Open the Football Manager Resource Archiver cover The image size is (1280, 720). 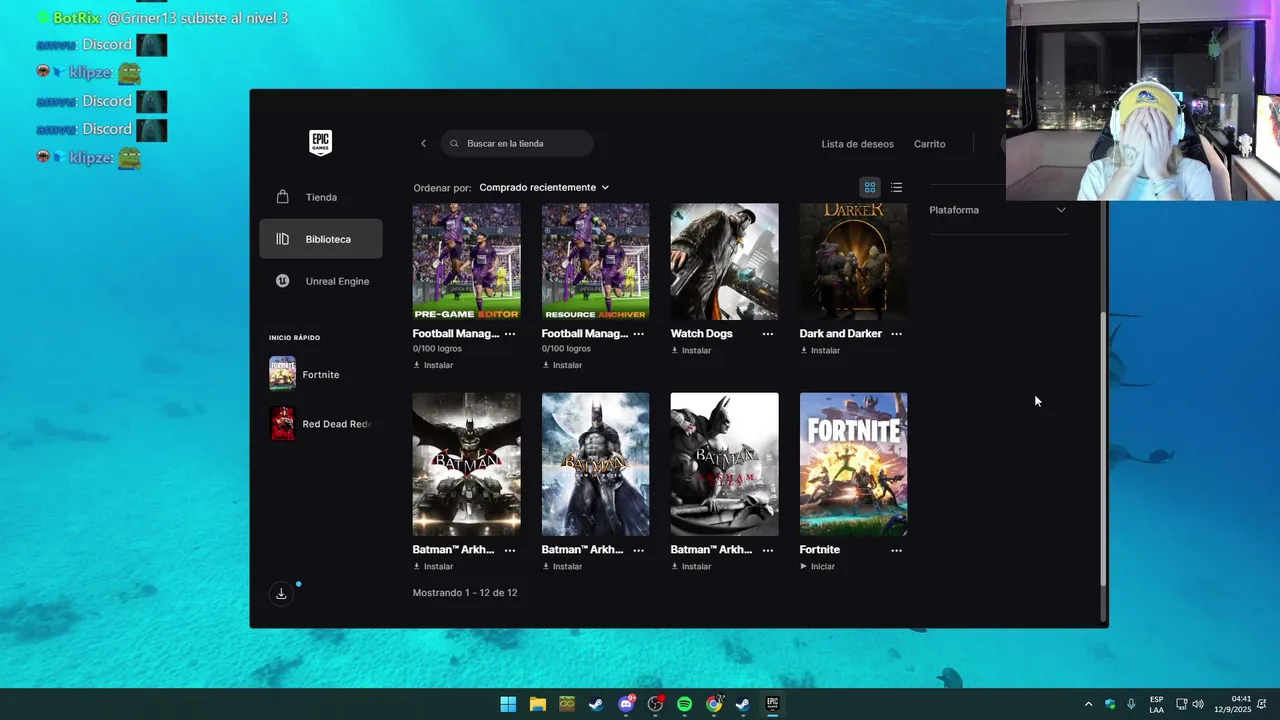coord(595,262)
